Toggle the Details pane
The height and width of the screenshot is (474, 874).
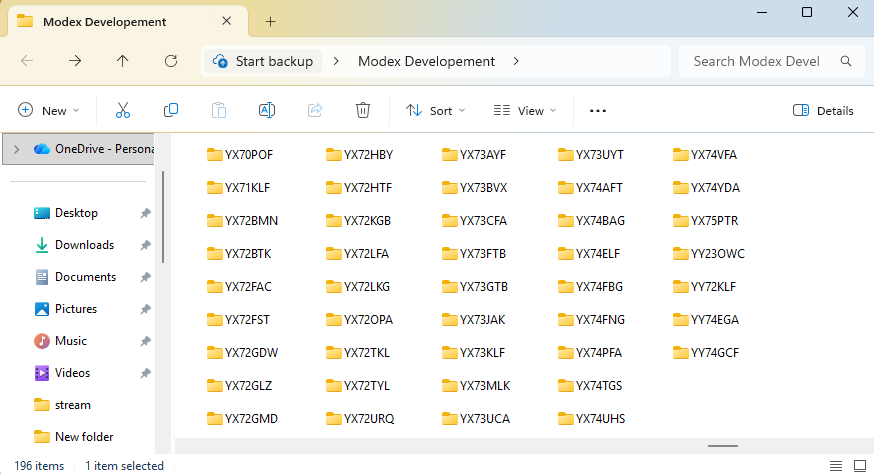[x=823, y=111]
